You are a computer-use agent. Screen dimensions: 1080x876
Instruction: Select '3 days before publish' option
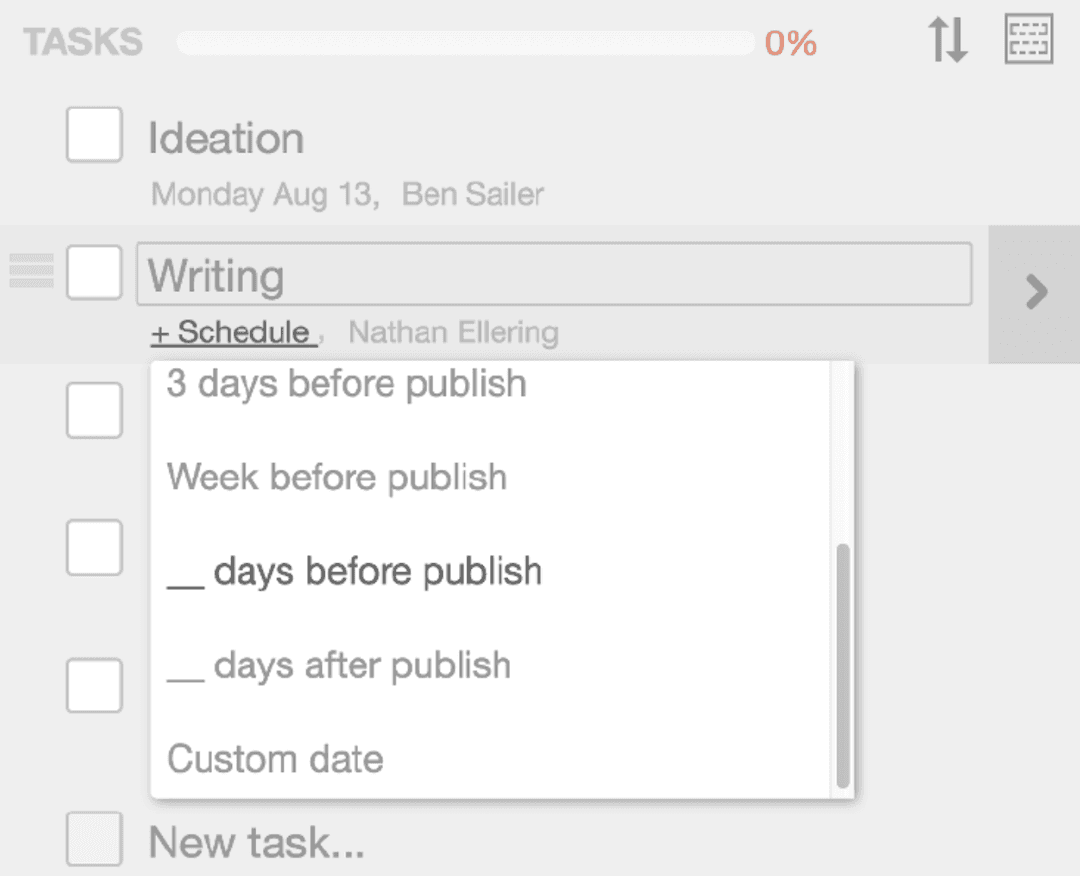(346, 384)
